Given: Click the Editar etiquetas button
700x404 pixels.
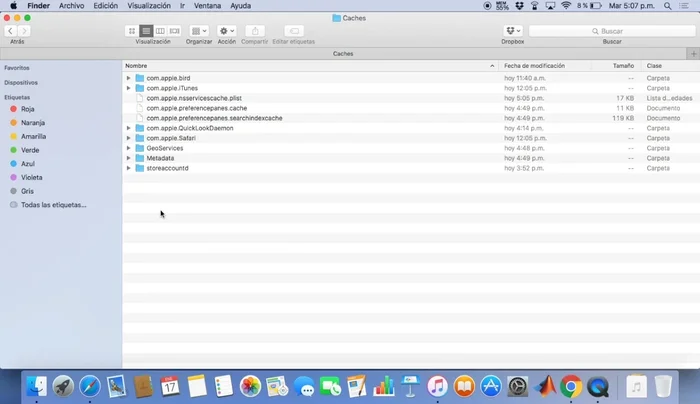Looking at the screenshot, I should pyautogui.click(x=294, y=31).
